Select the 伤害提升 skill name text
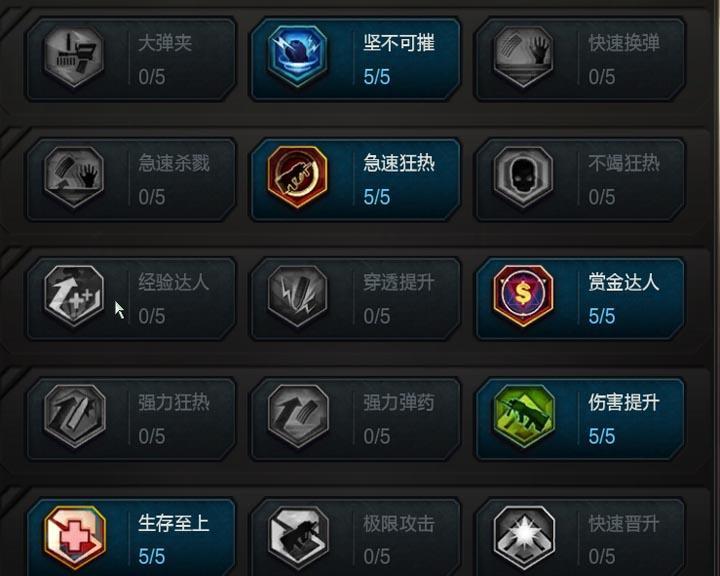This screenshot has height=576, width=720. (624, 403)
